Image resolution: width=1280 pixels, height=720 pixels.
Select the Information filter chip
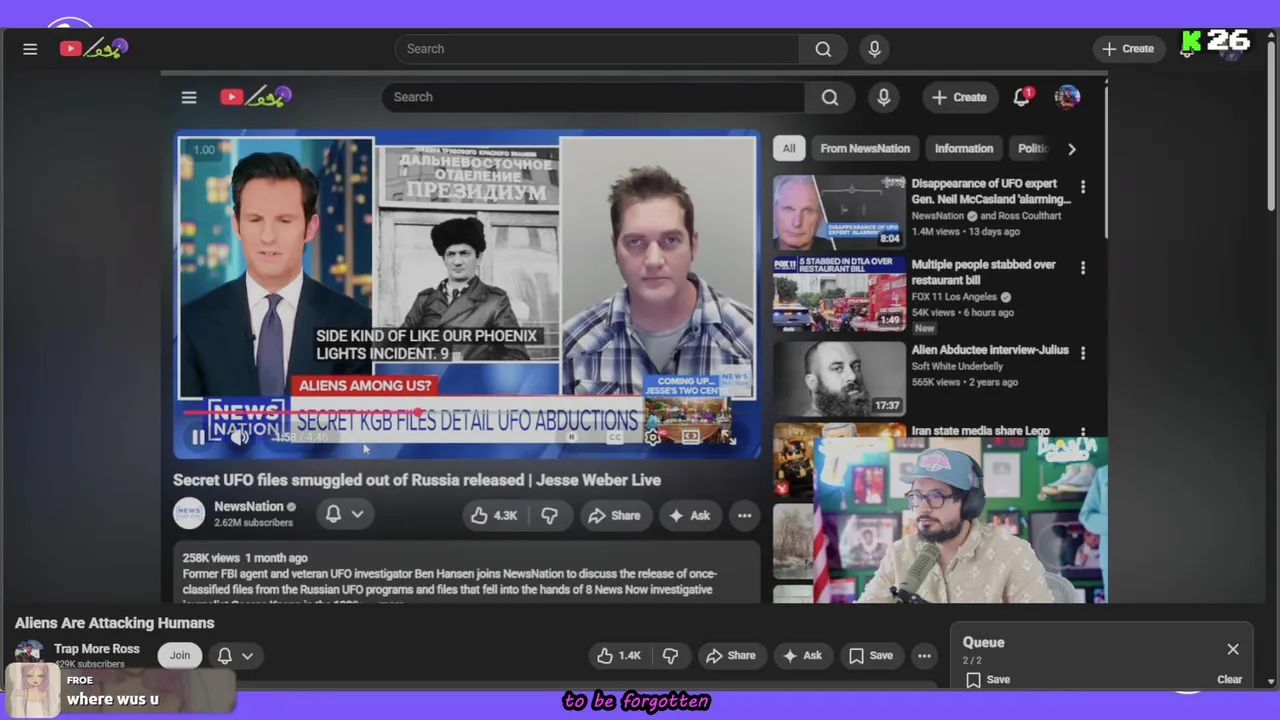(x=964, y=148)
